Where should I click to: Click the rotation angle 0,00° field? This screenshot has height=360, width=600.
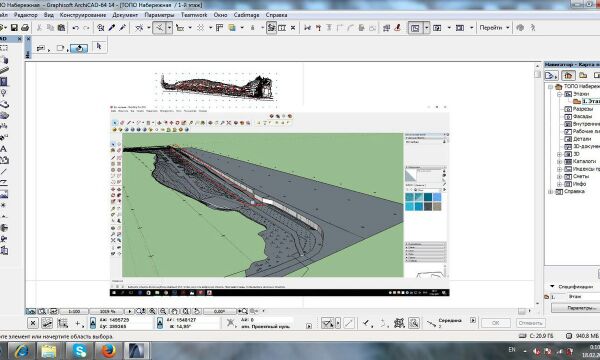pos(219,311)
